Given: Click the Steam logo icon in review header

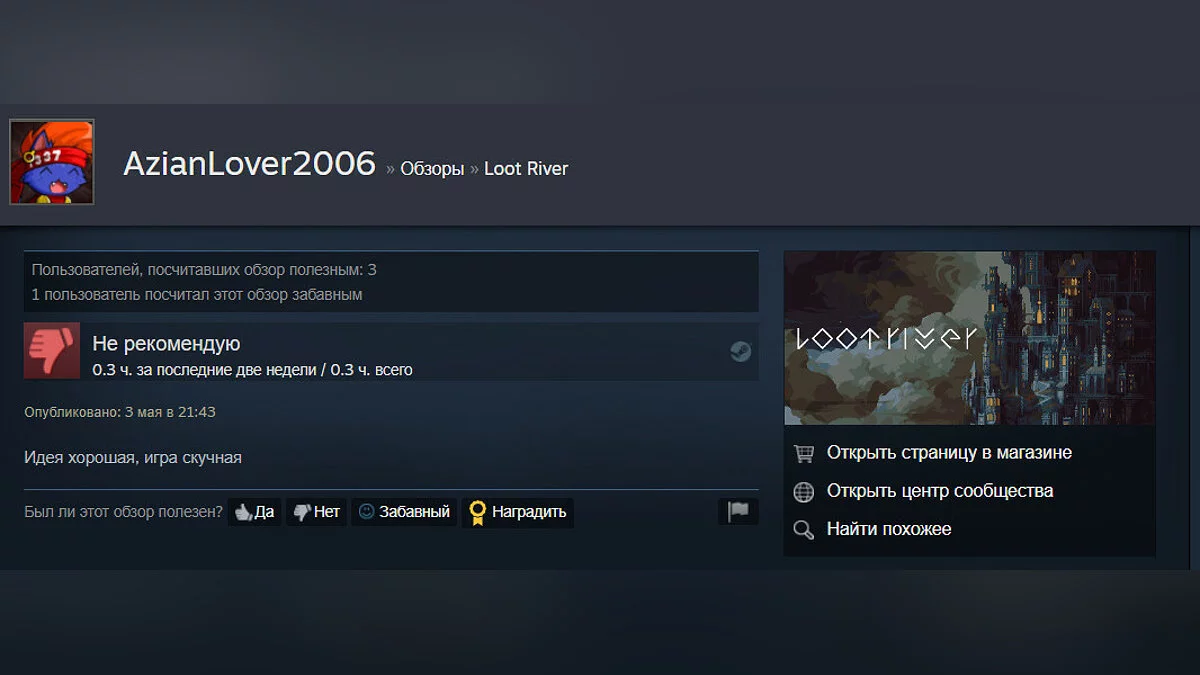Looking at the screenshot, I should point(740,351).
